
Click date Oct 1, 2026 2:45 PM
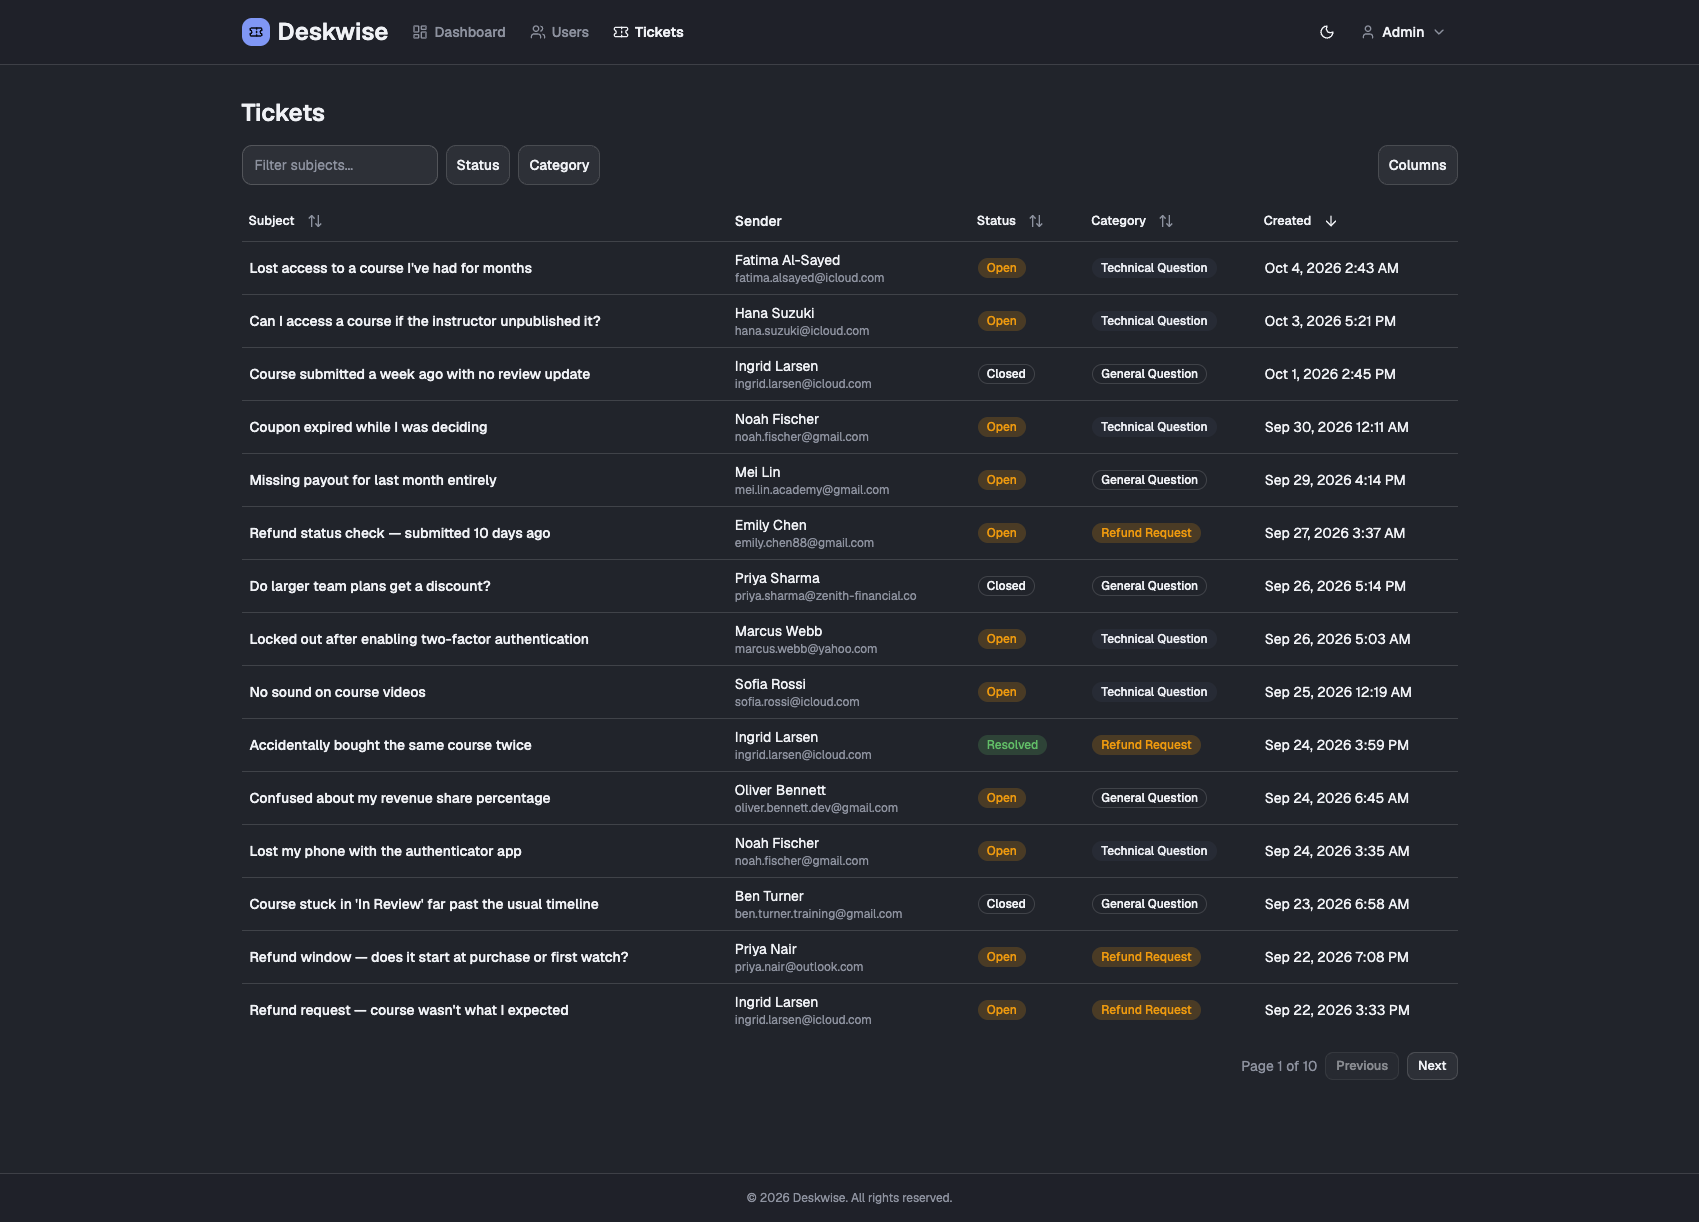click(x=1330, y=374)
